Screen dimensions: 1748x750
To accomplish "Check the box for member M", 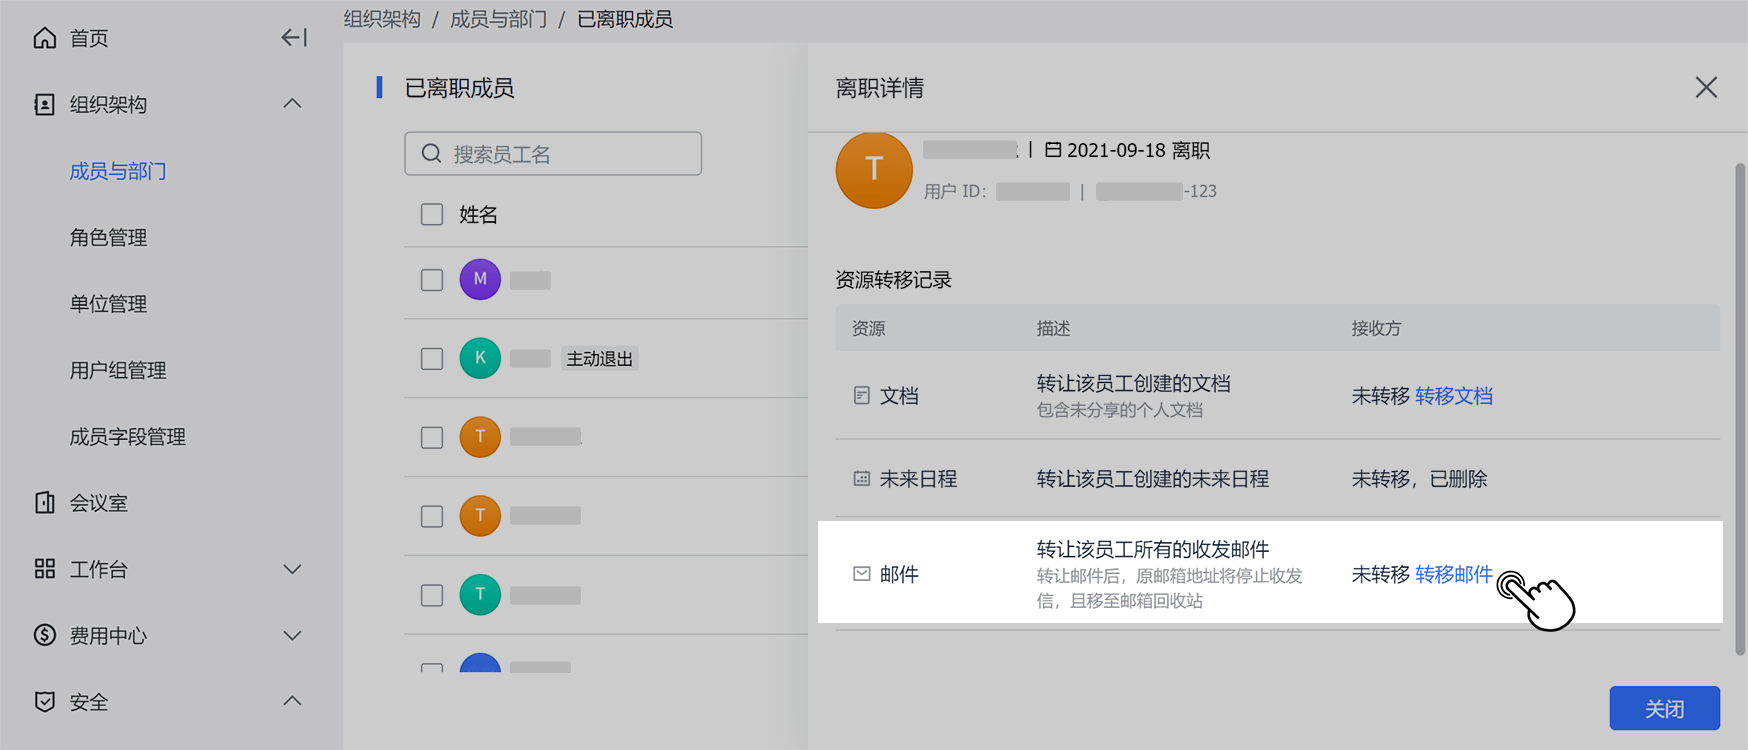I will pyautogui.click(x=432, y=279).
